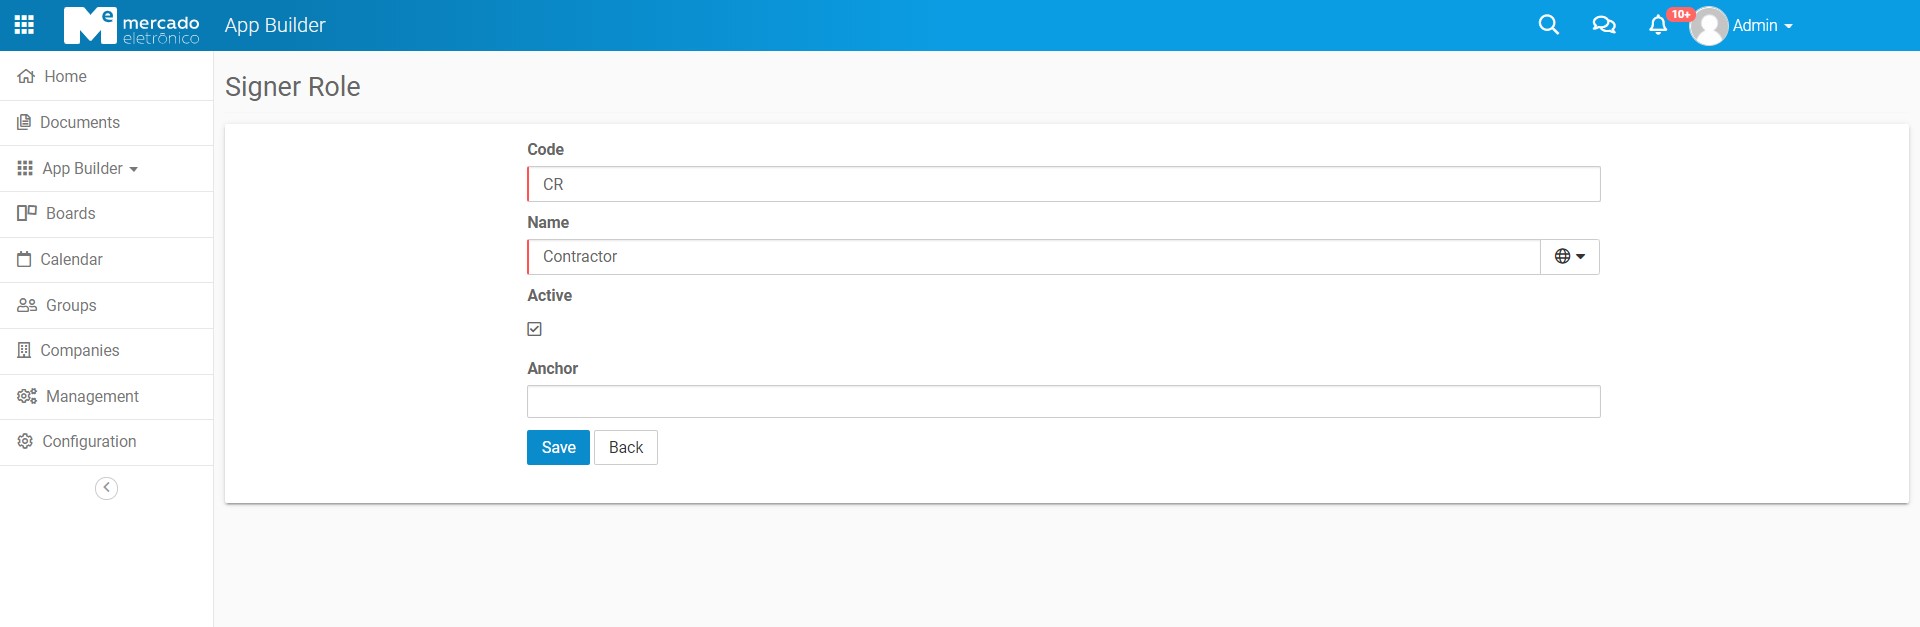This screenshot has width=1920, height=627.
Task: Open Companies from the sidebar
Action: pos(79,351)
